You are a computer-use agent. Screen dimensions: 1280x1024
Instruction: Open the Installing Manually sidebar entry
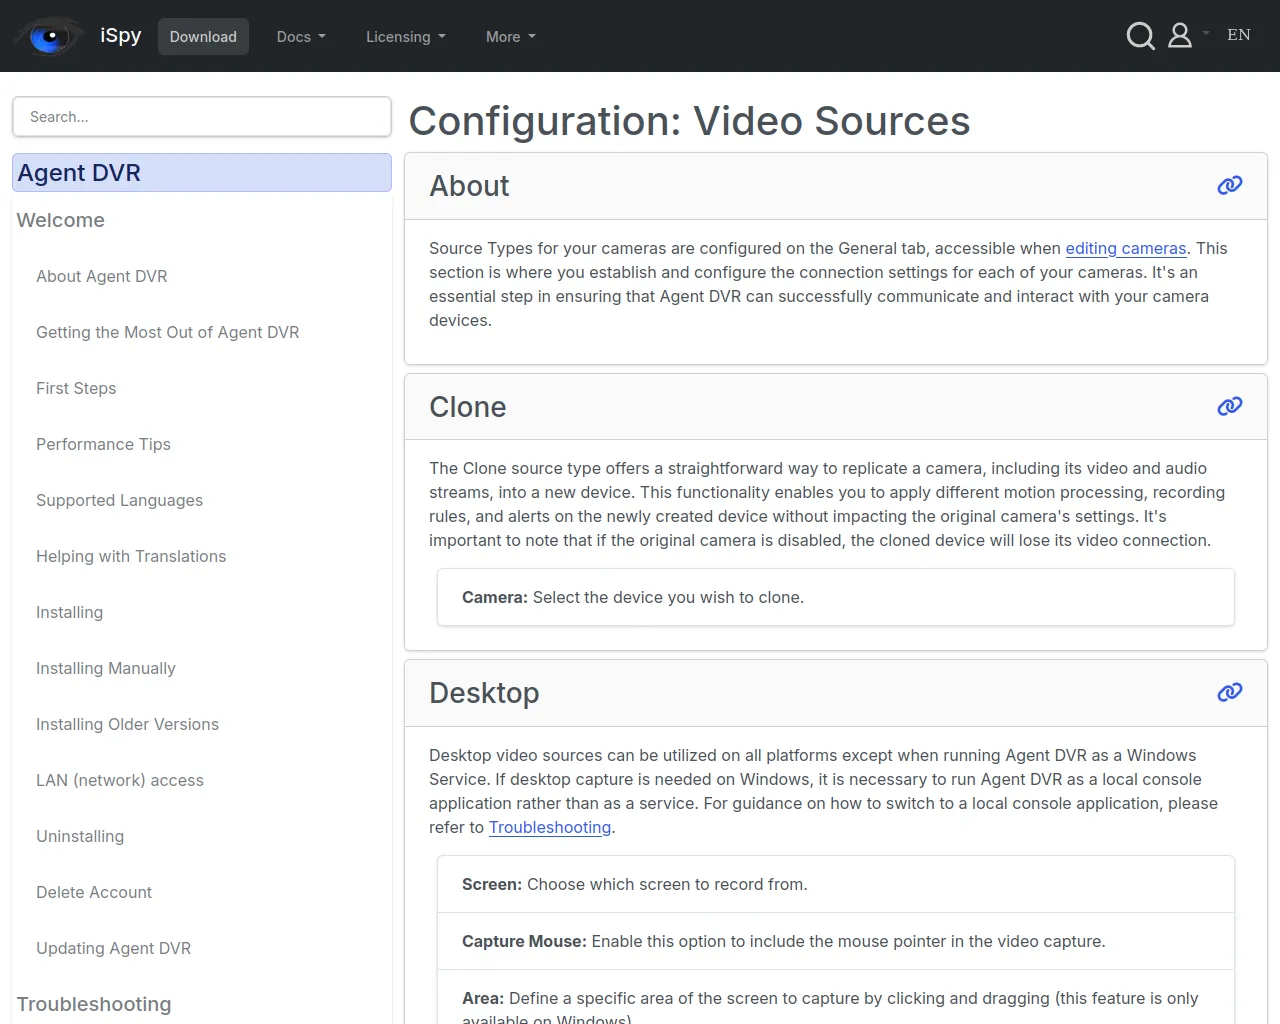pos(105,668)
